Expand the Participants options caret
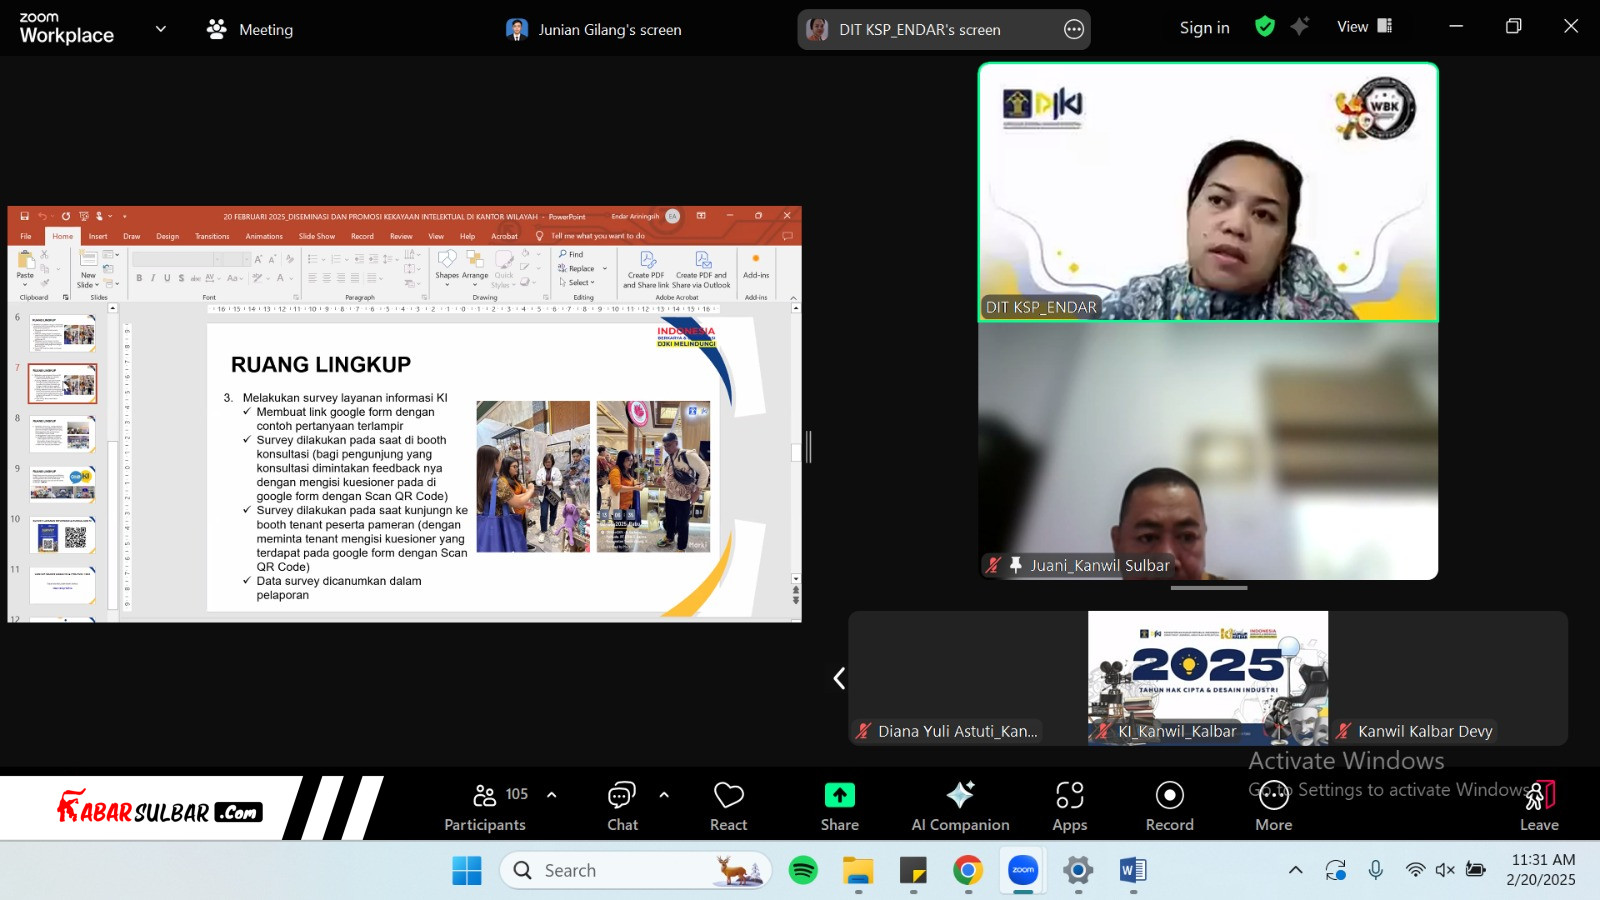 [x=551, y=795]
